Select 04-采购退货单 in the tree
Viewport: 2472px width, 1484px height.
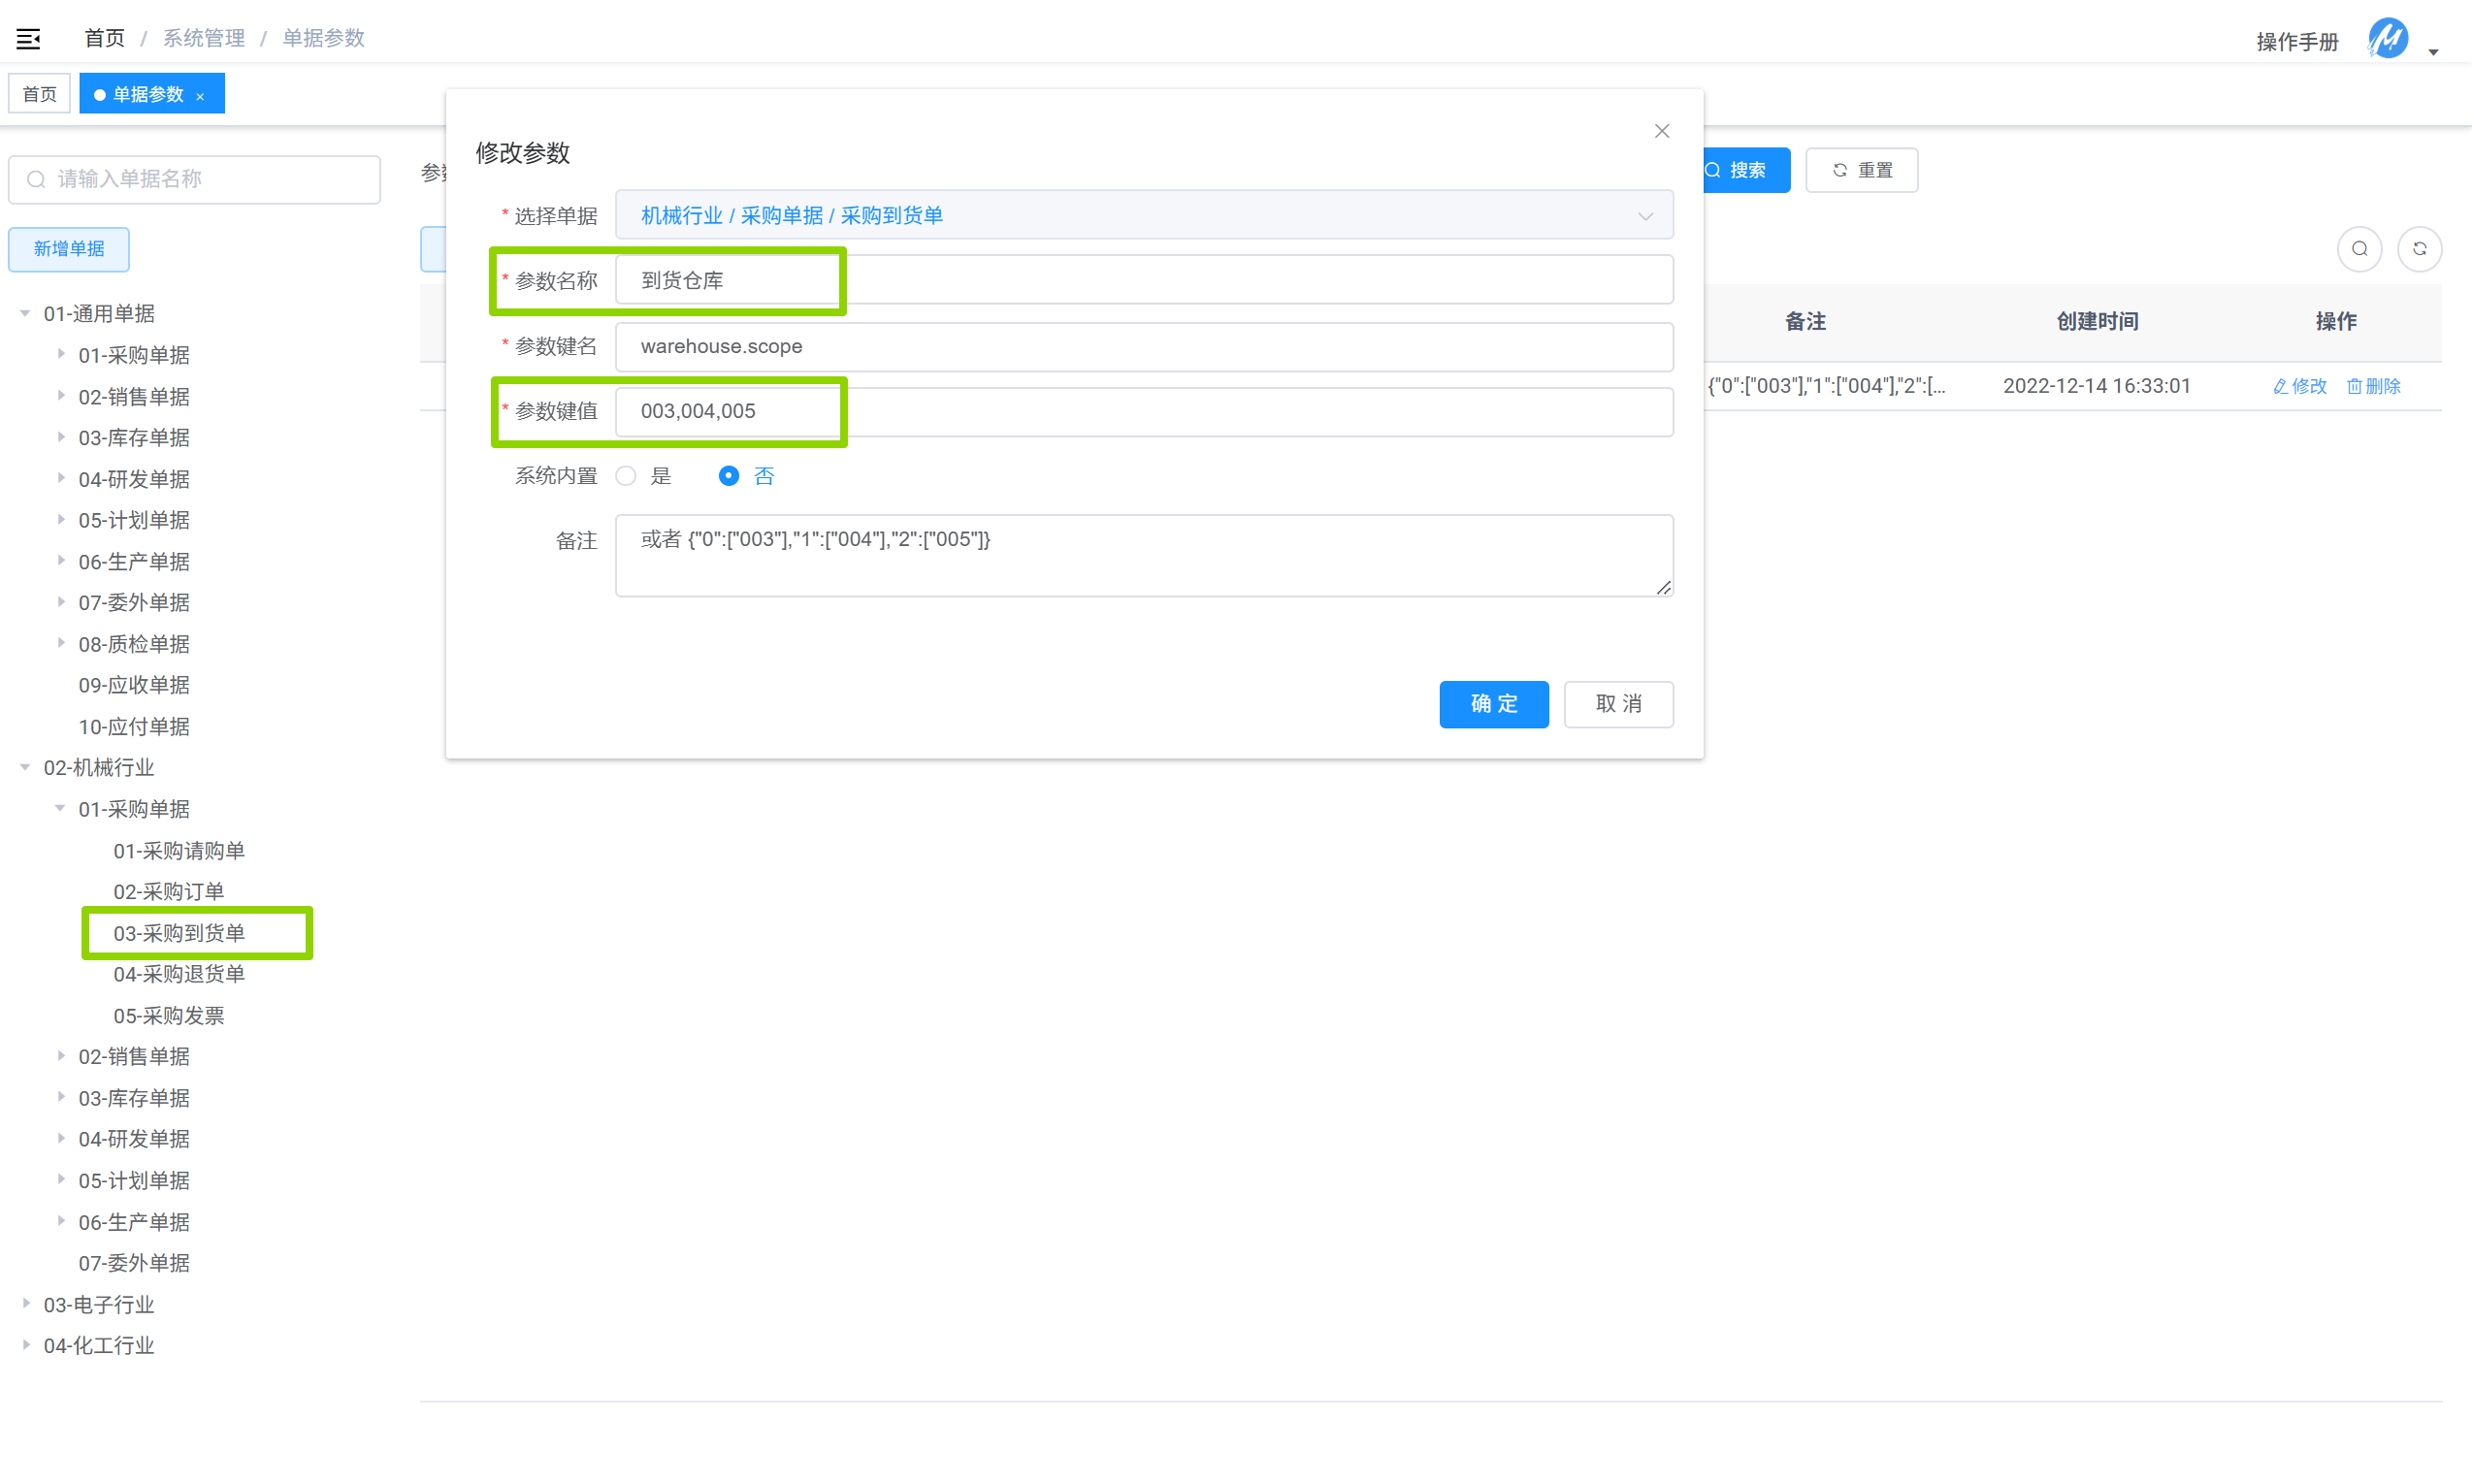point(179,973)
